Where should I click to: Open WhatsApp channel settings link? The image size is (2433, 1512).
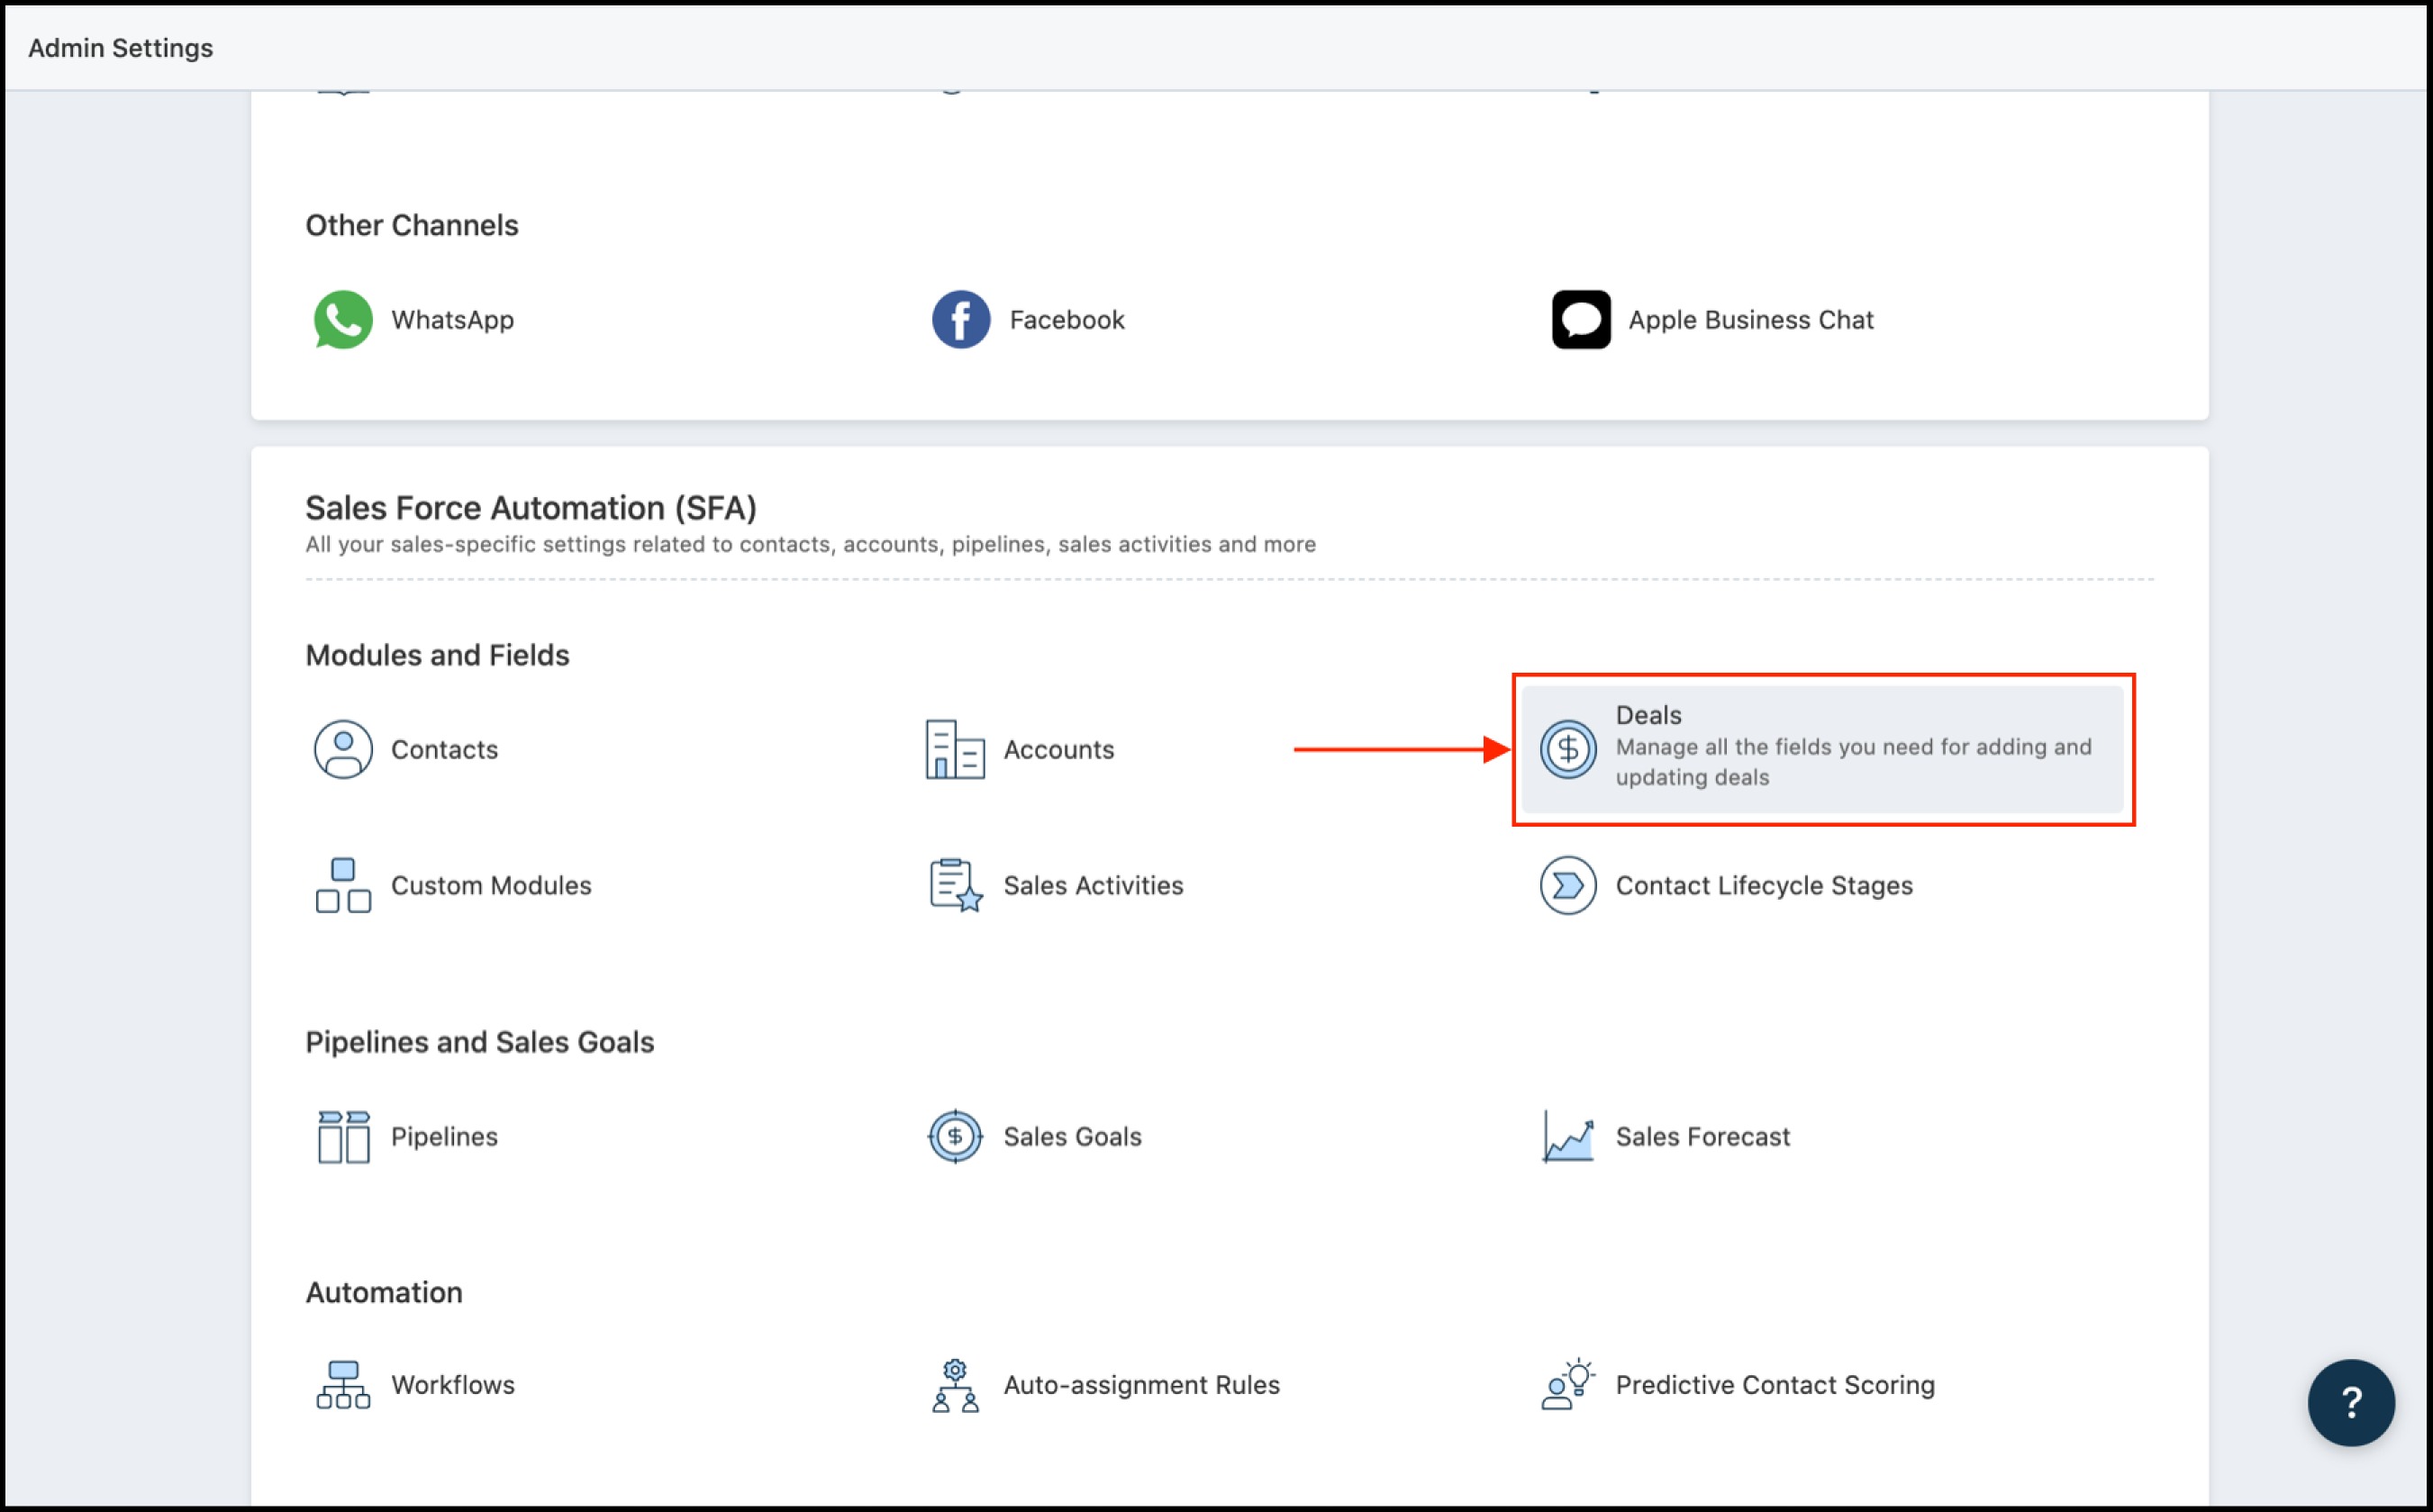pos(452,320)
